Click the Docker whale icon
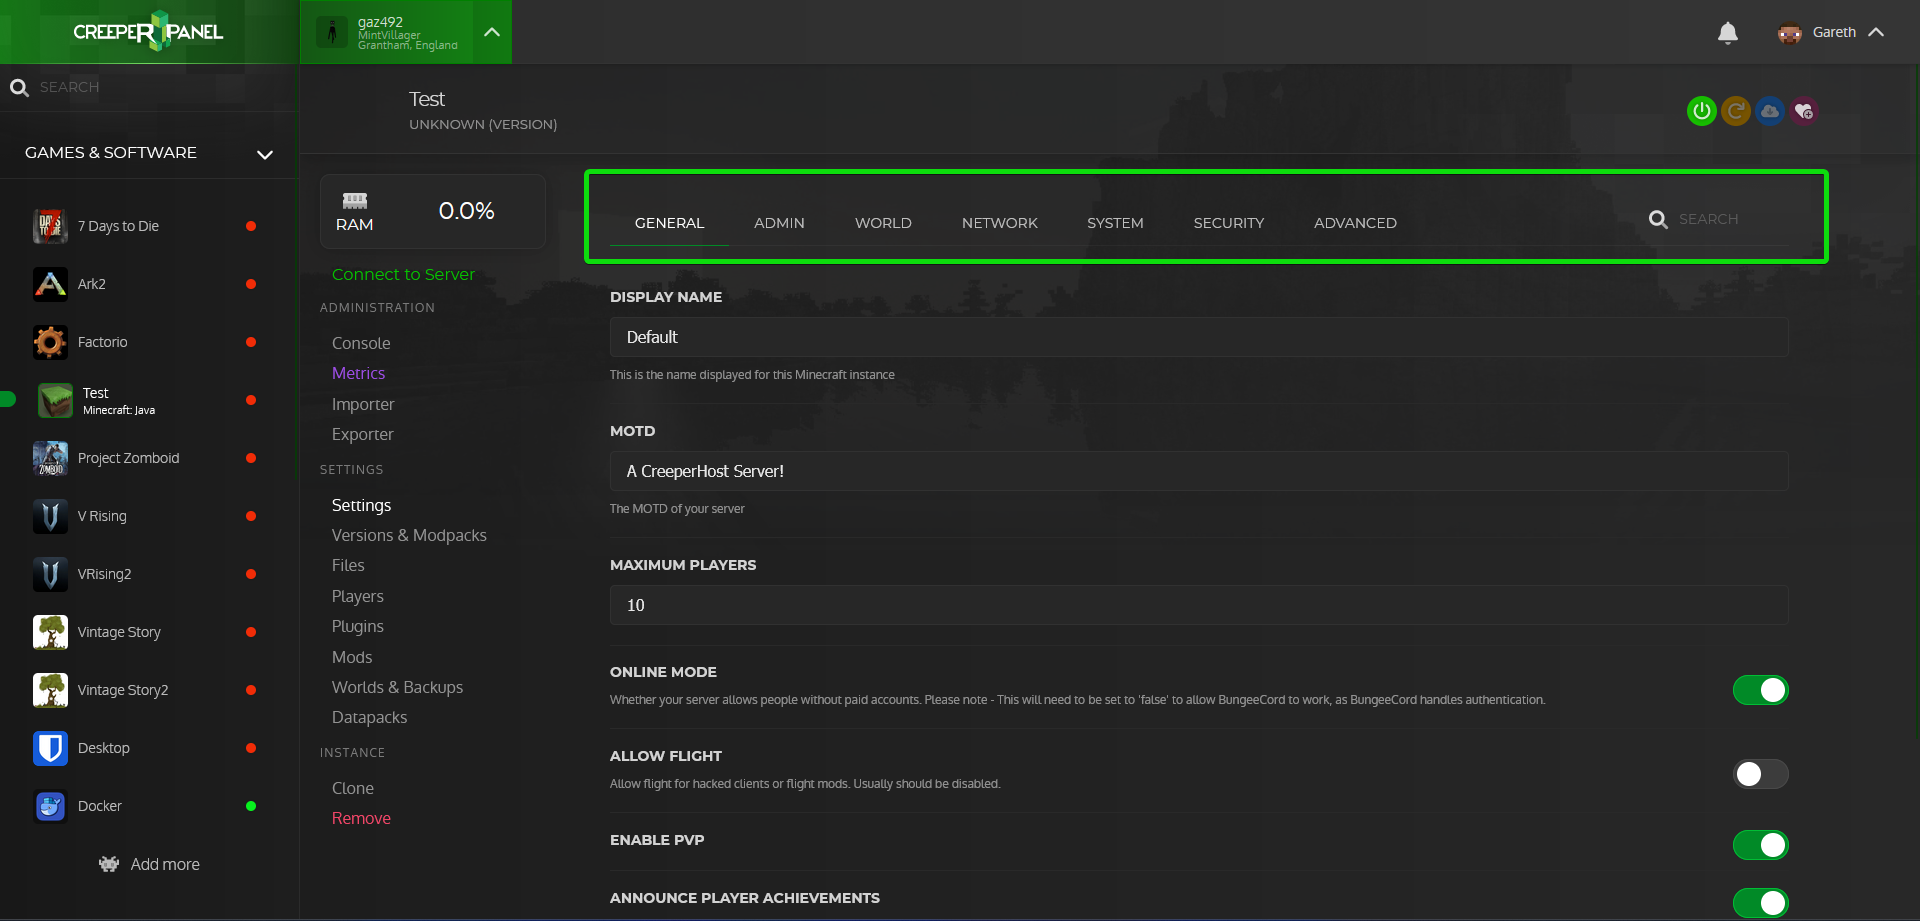1920x921 pixels. click(50, 806)
